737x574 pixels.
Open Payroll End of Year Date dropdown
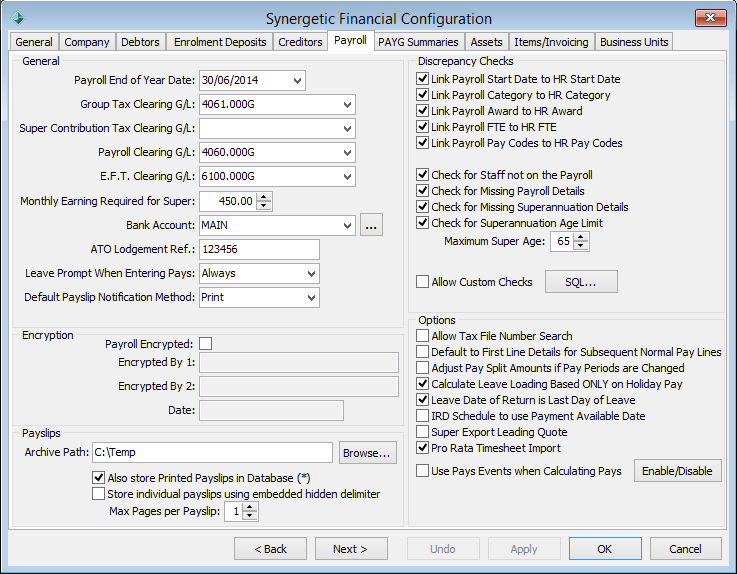297,80
